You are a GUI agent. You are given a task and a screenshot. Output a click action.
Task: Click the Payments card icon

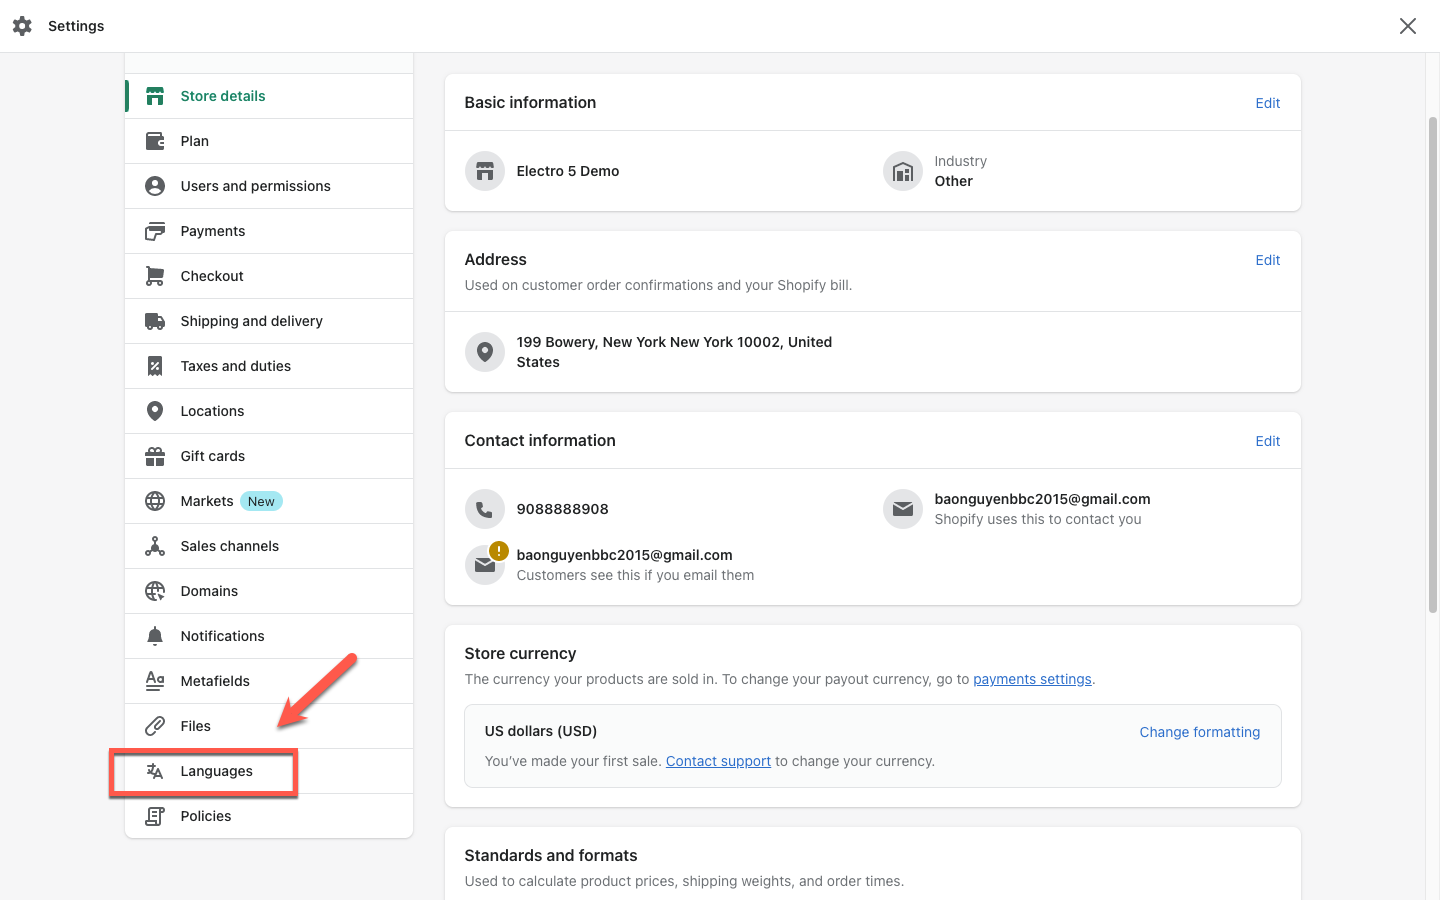pos(155,231)
